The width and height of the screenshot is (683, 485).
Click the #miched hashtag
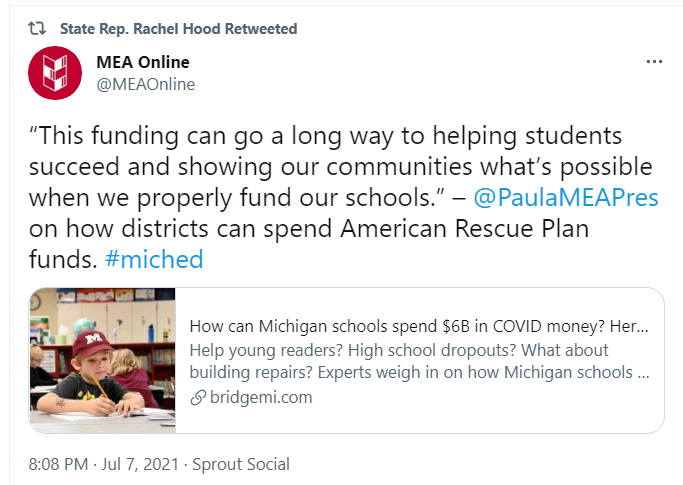point(154,259)
